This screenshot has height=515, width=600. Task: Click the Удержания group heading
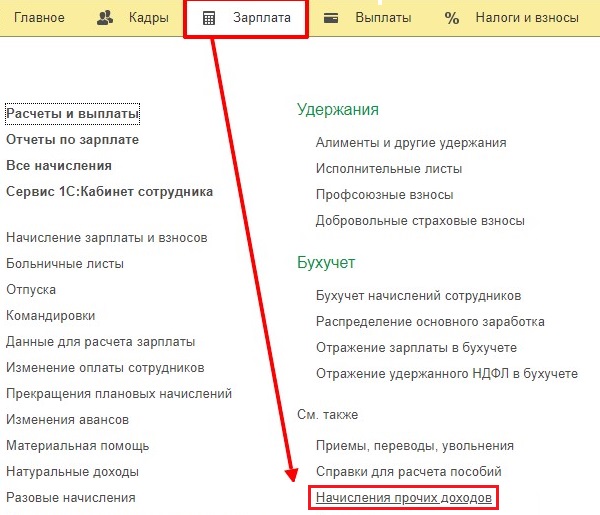(x=338, y=110)
